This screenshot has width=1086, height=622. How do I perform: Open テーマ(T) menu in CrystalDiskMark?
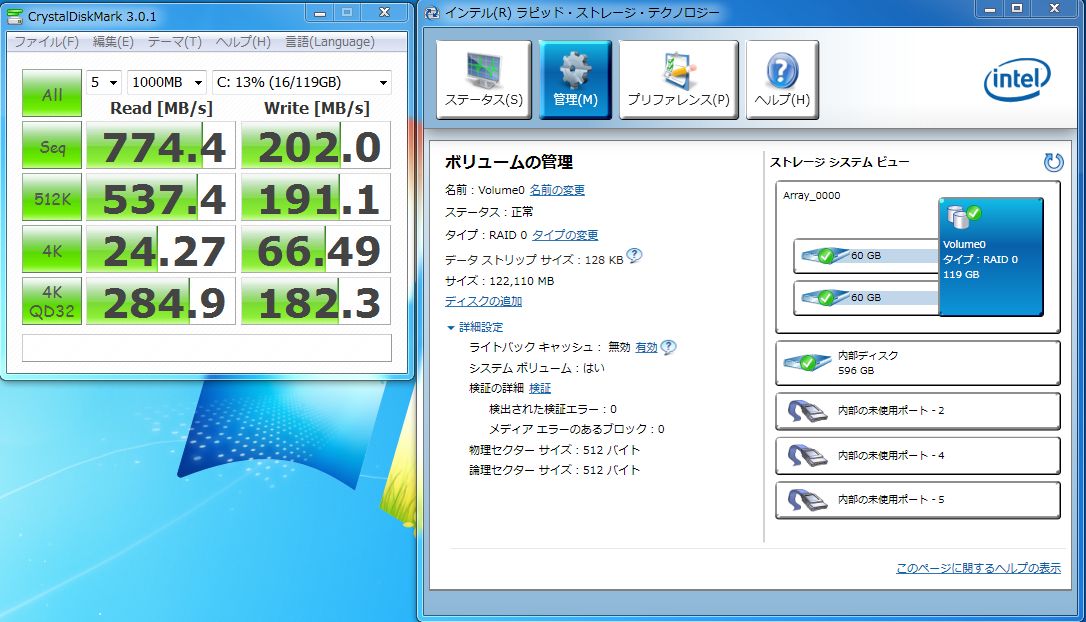pyautogui.click(x=175, y=42)
